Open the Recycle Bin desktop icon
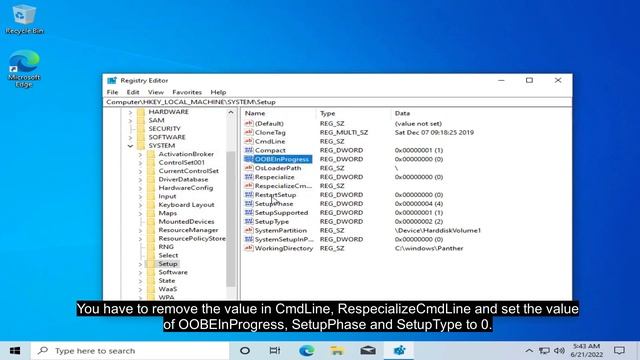This screenshot has width=640, height=360. pyautogui.click(x=24, y=19)
